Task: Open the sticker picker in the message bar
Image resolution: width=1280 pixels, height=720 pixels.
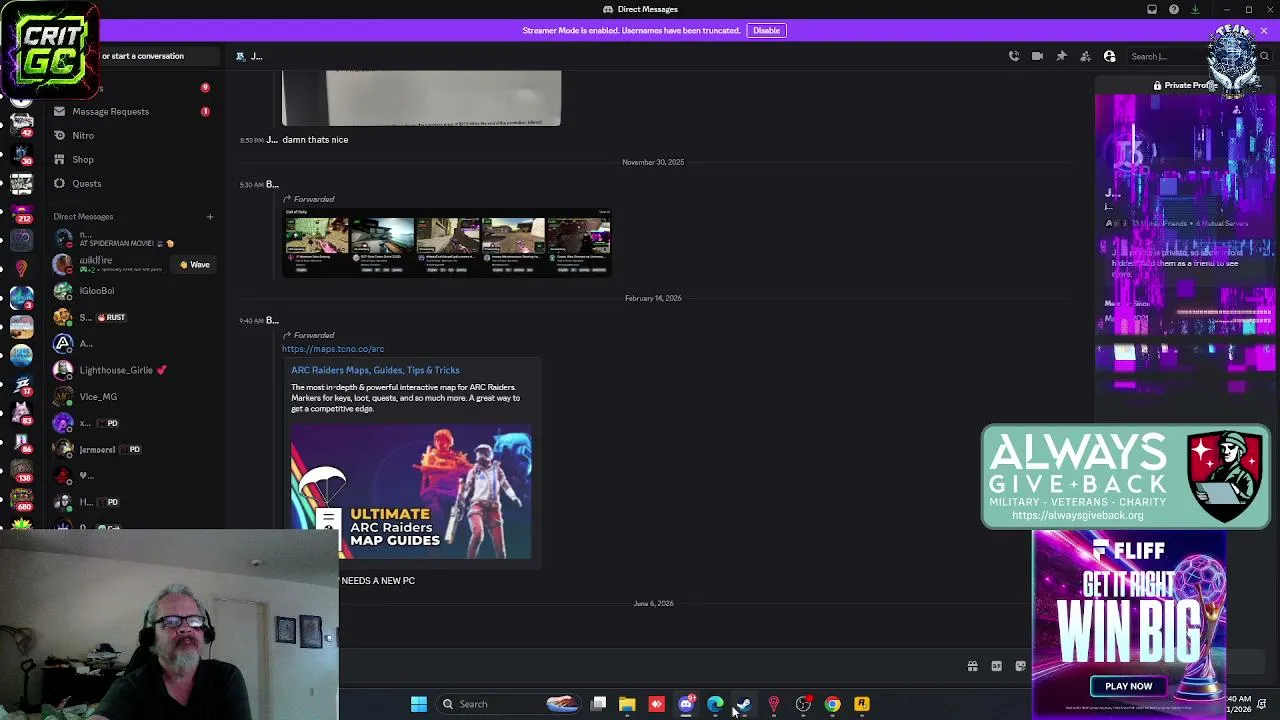Action: point(1020,666)
